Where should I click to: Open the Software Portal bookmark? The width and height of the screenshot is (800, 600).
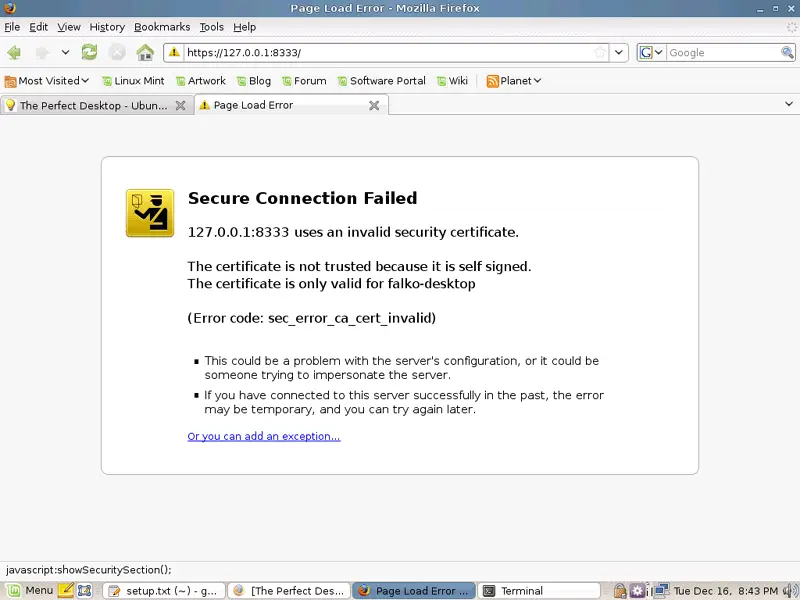[x=382, y=81]
